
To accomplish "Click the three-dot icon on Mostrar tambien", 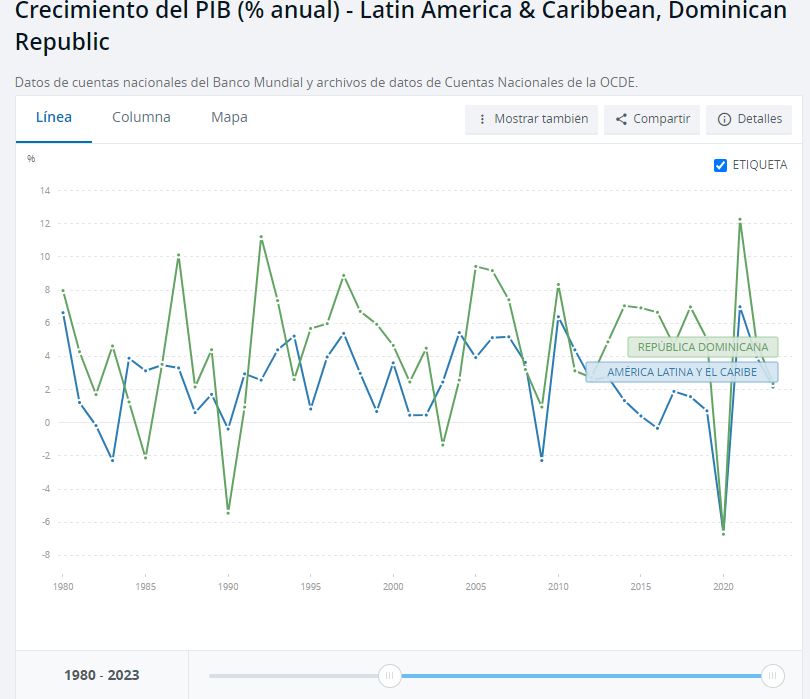I will point(482,119).
